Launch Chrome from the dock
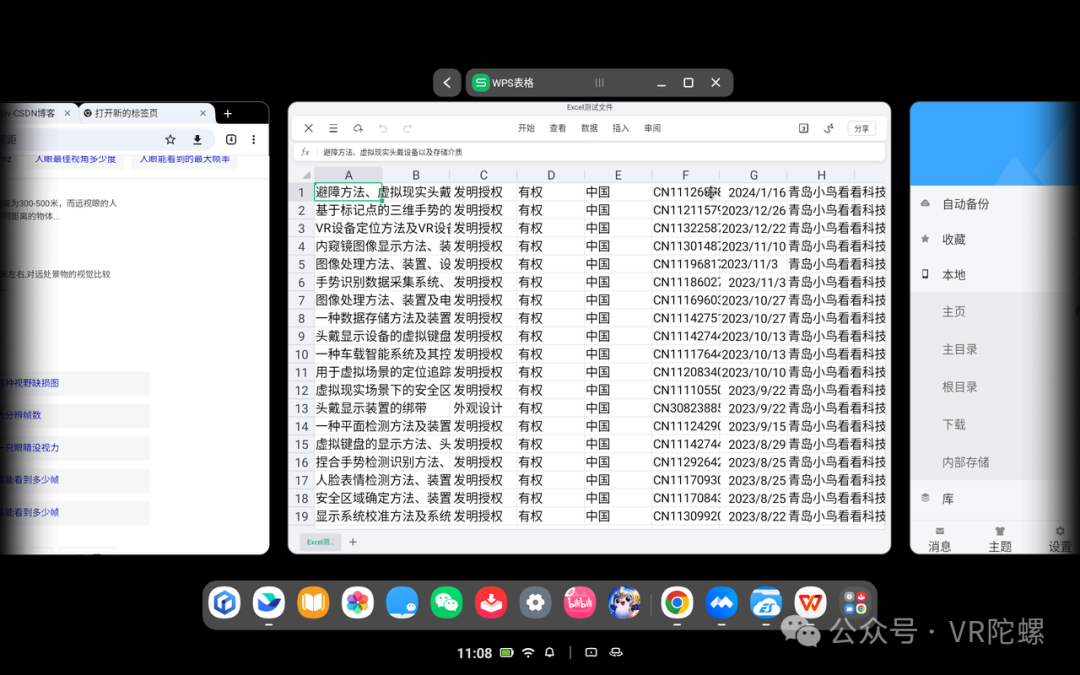This screenshot has width=1080, height=675. (x=677, y=603)
